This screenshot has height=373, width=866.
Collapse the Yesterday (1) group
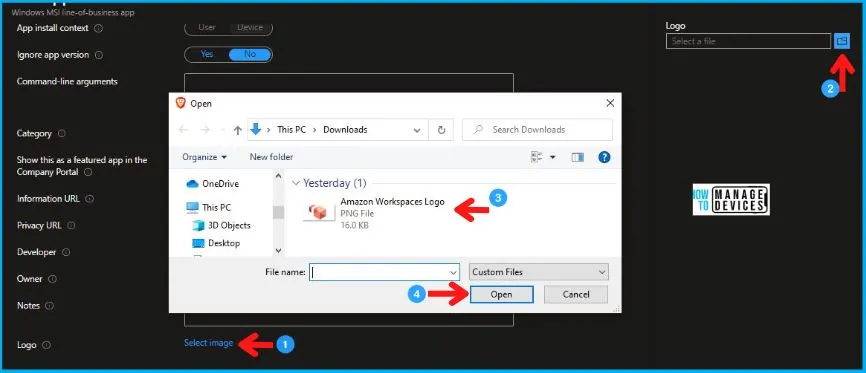(x=297, y=183)
